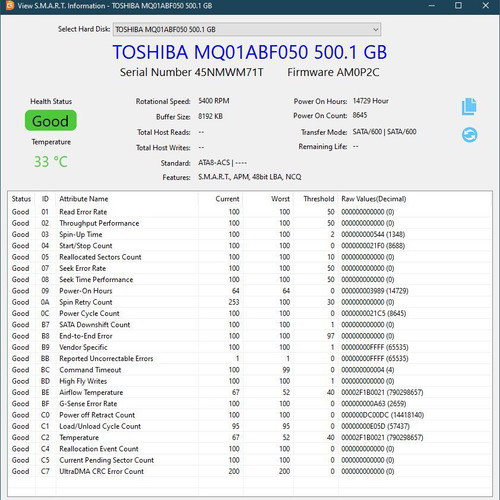Select the C2 Temperature attribute row
Viewport: 500px width, 500px height.
[250, 437]
